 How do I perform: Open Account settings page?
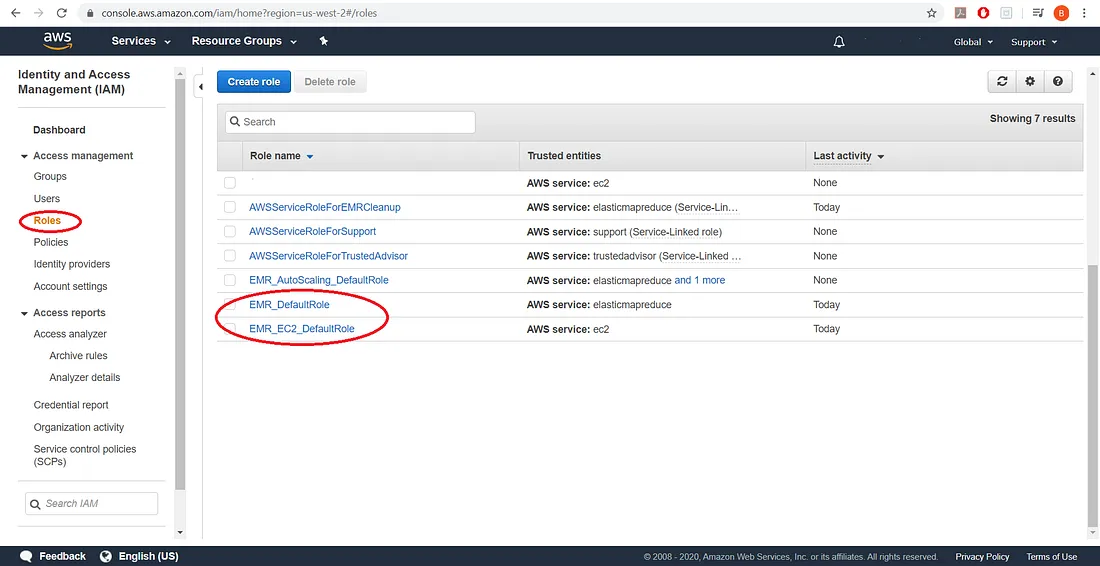(x=70, y=286)
